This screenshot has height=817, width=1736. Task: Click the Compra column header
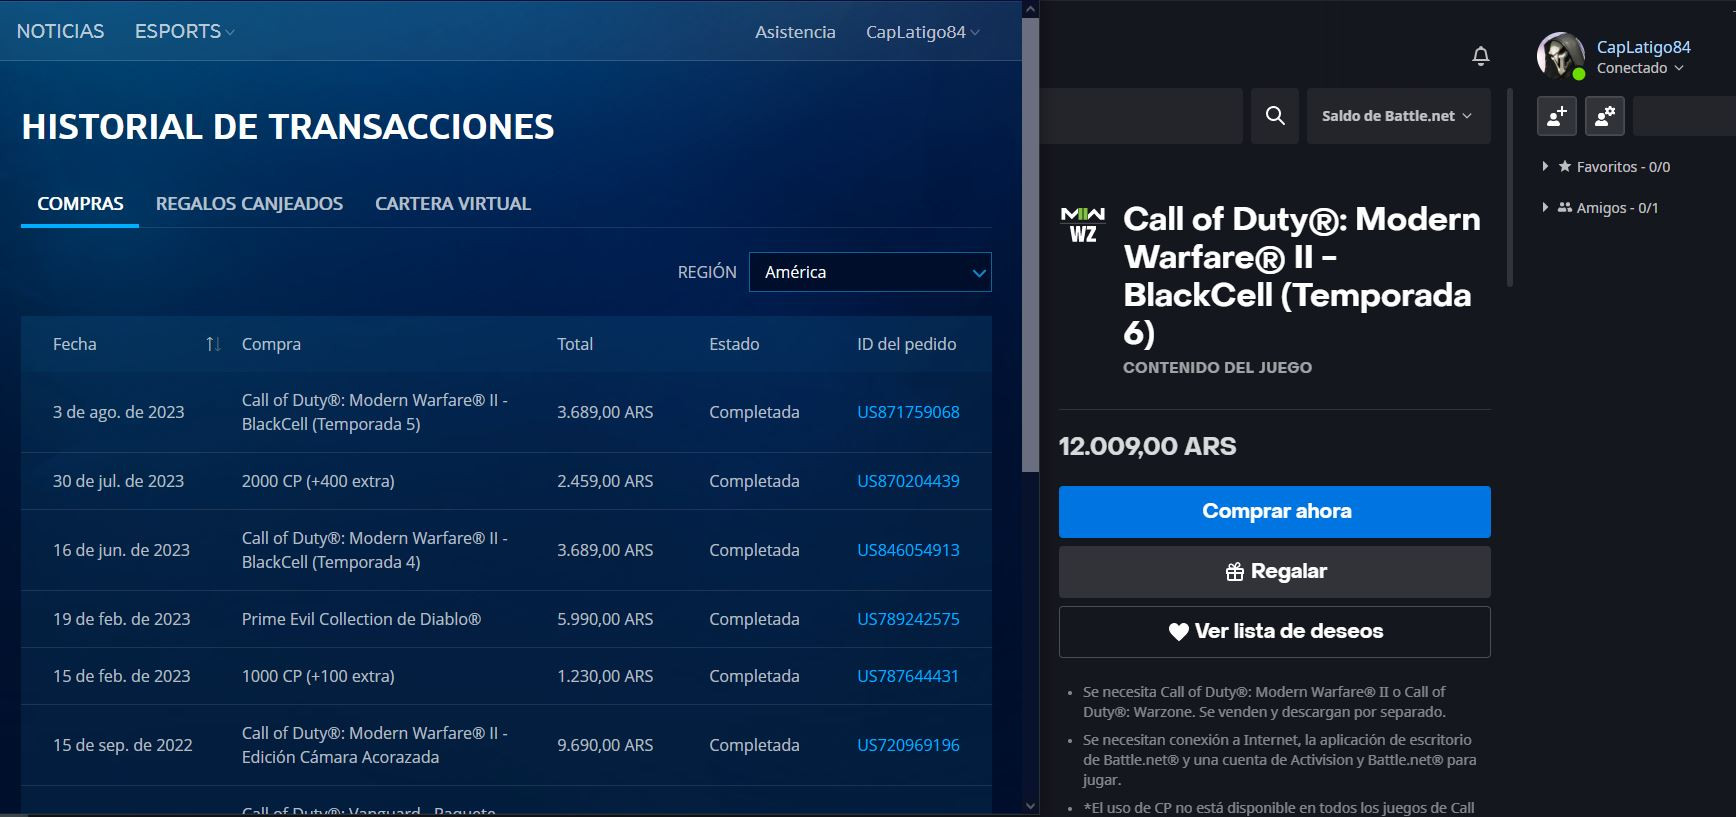pos(271,344)
